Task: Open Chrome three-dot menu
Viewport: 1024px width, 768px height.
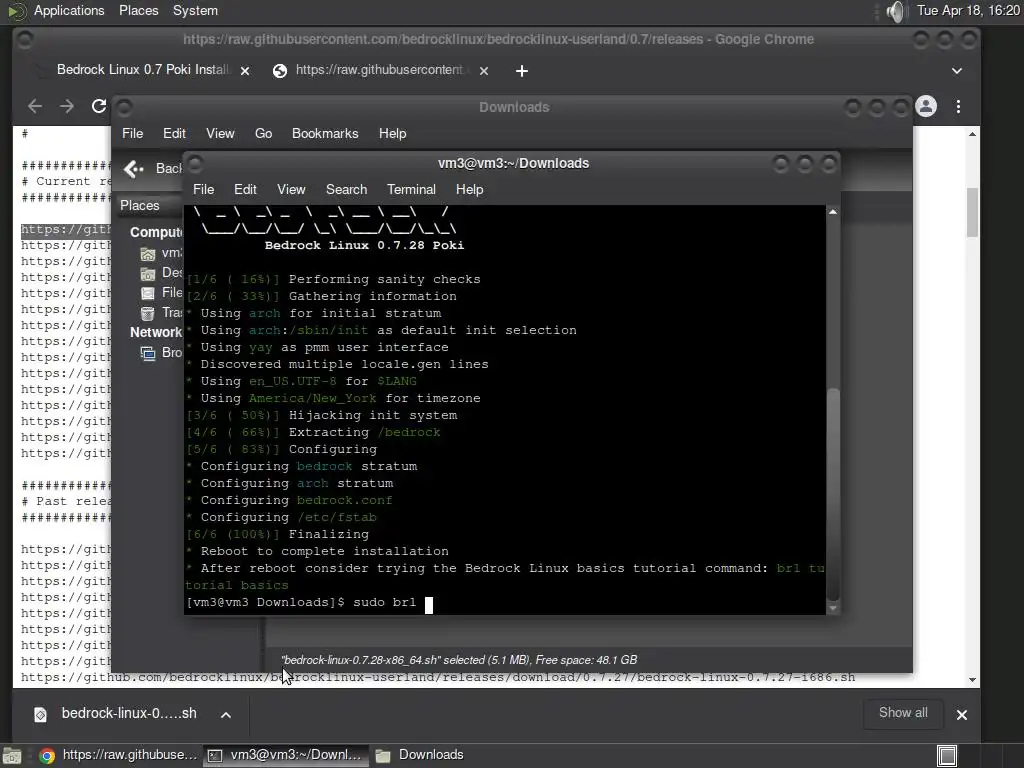Action: tap(958, 106)
